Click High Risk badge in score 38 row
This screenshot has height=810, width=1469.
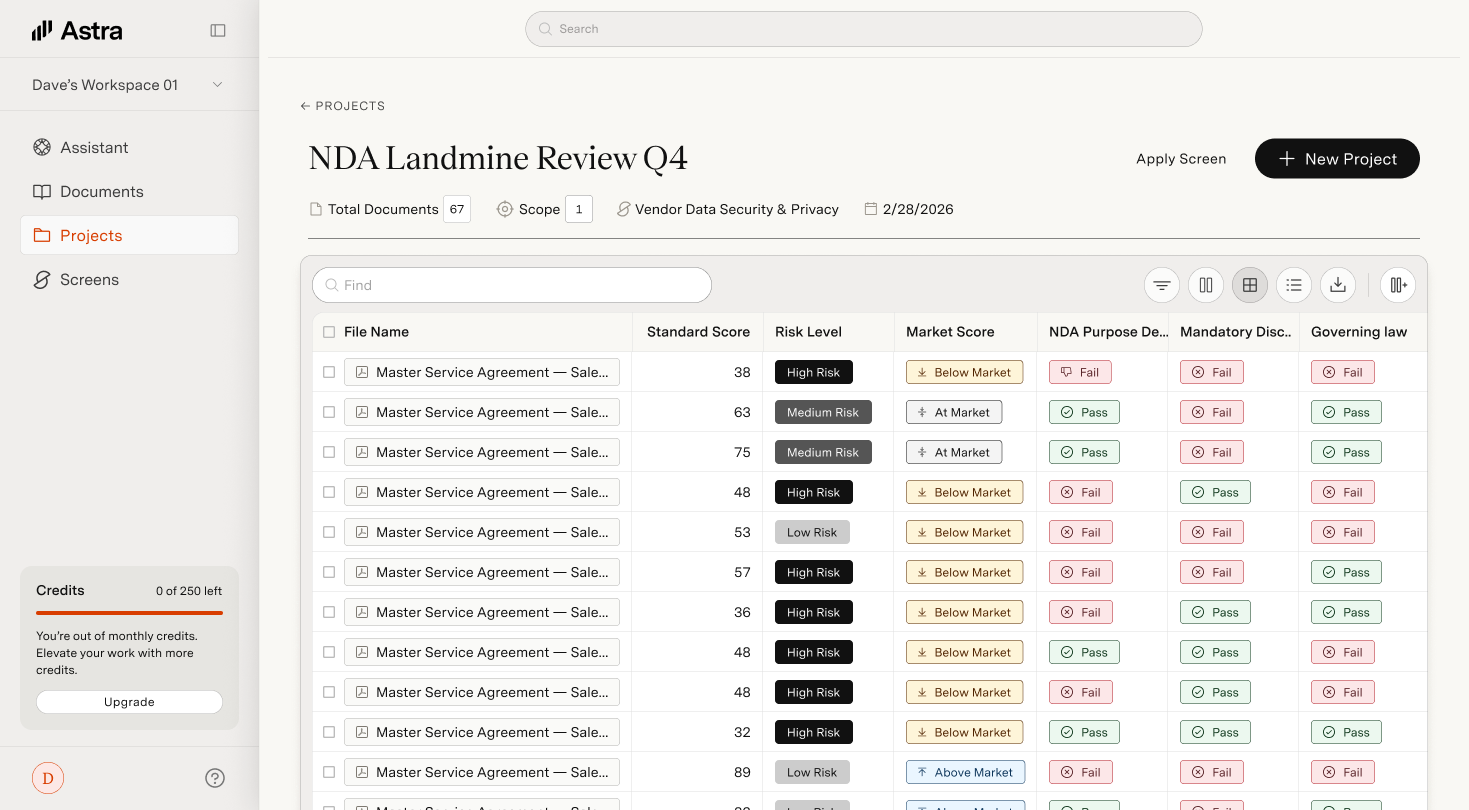tap(814, 372)
